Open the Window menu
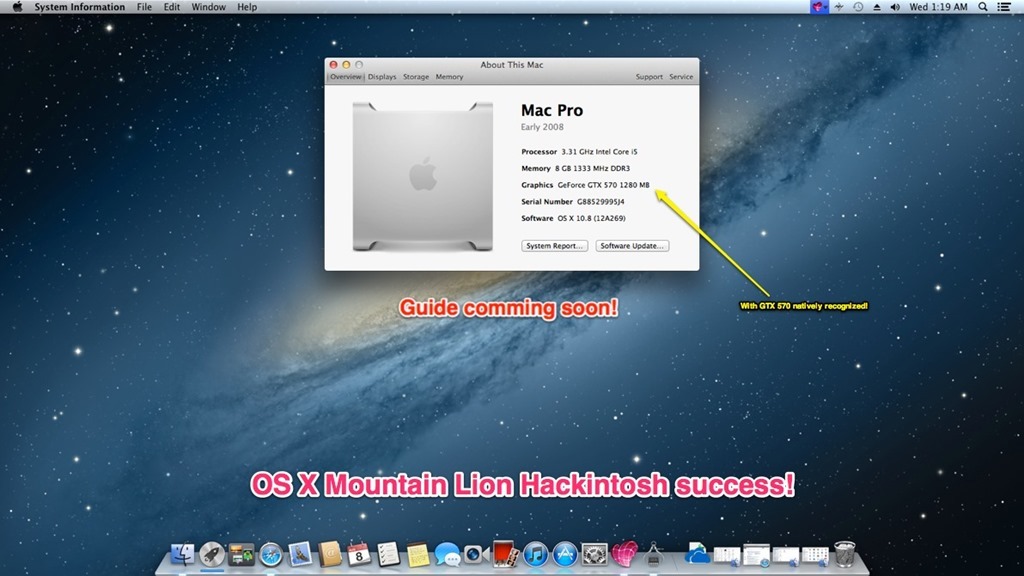The height and width of the screenshot is (576, 1024). pos(208,7)
